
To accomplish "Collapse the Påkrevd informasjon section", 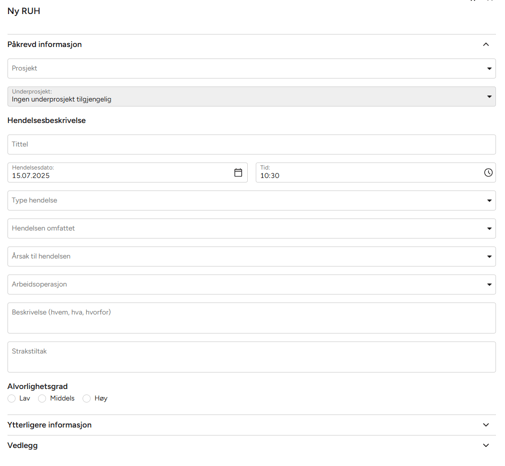I will click(486, 44).
